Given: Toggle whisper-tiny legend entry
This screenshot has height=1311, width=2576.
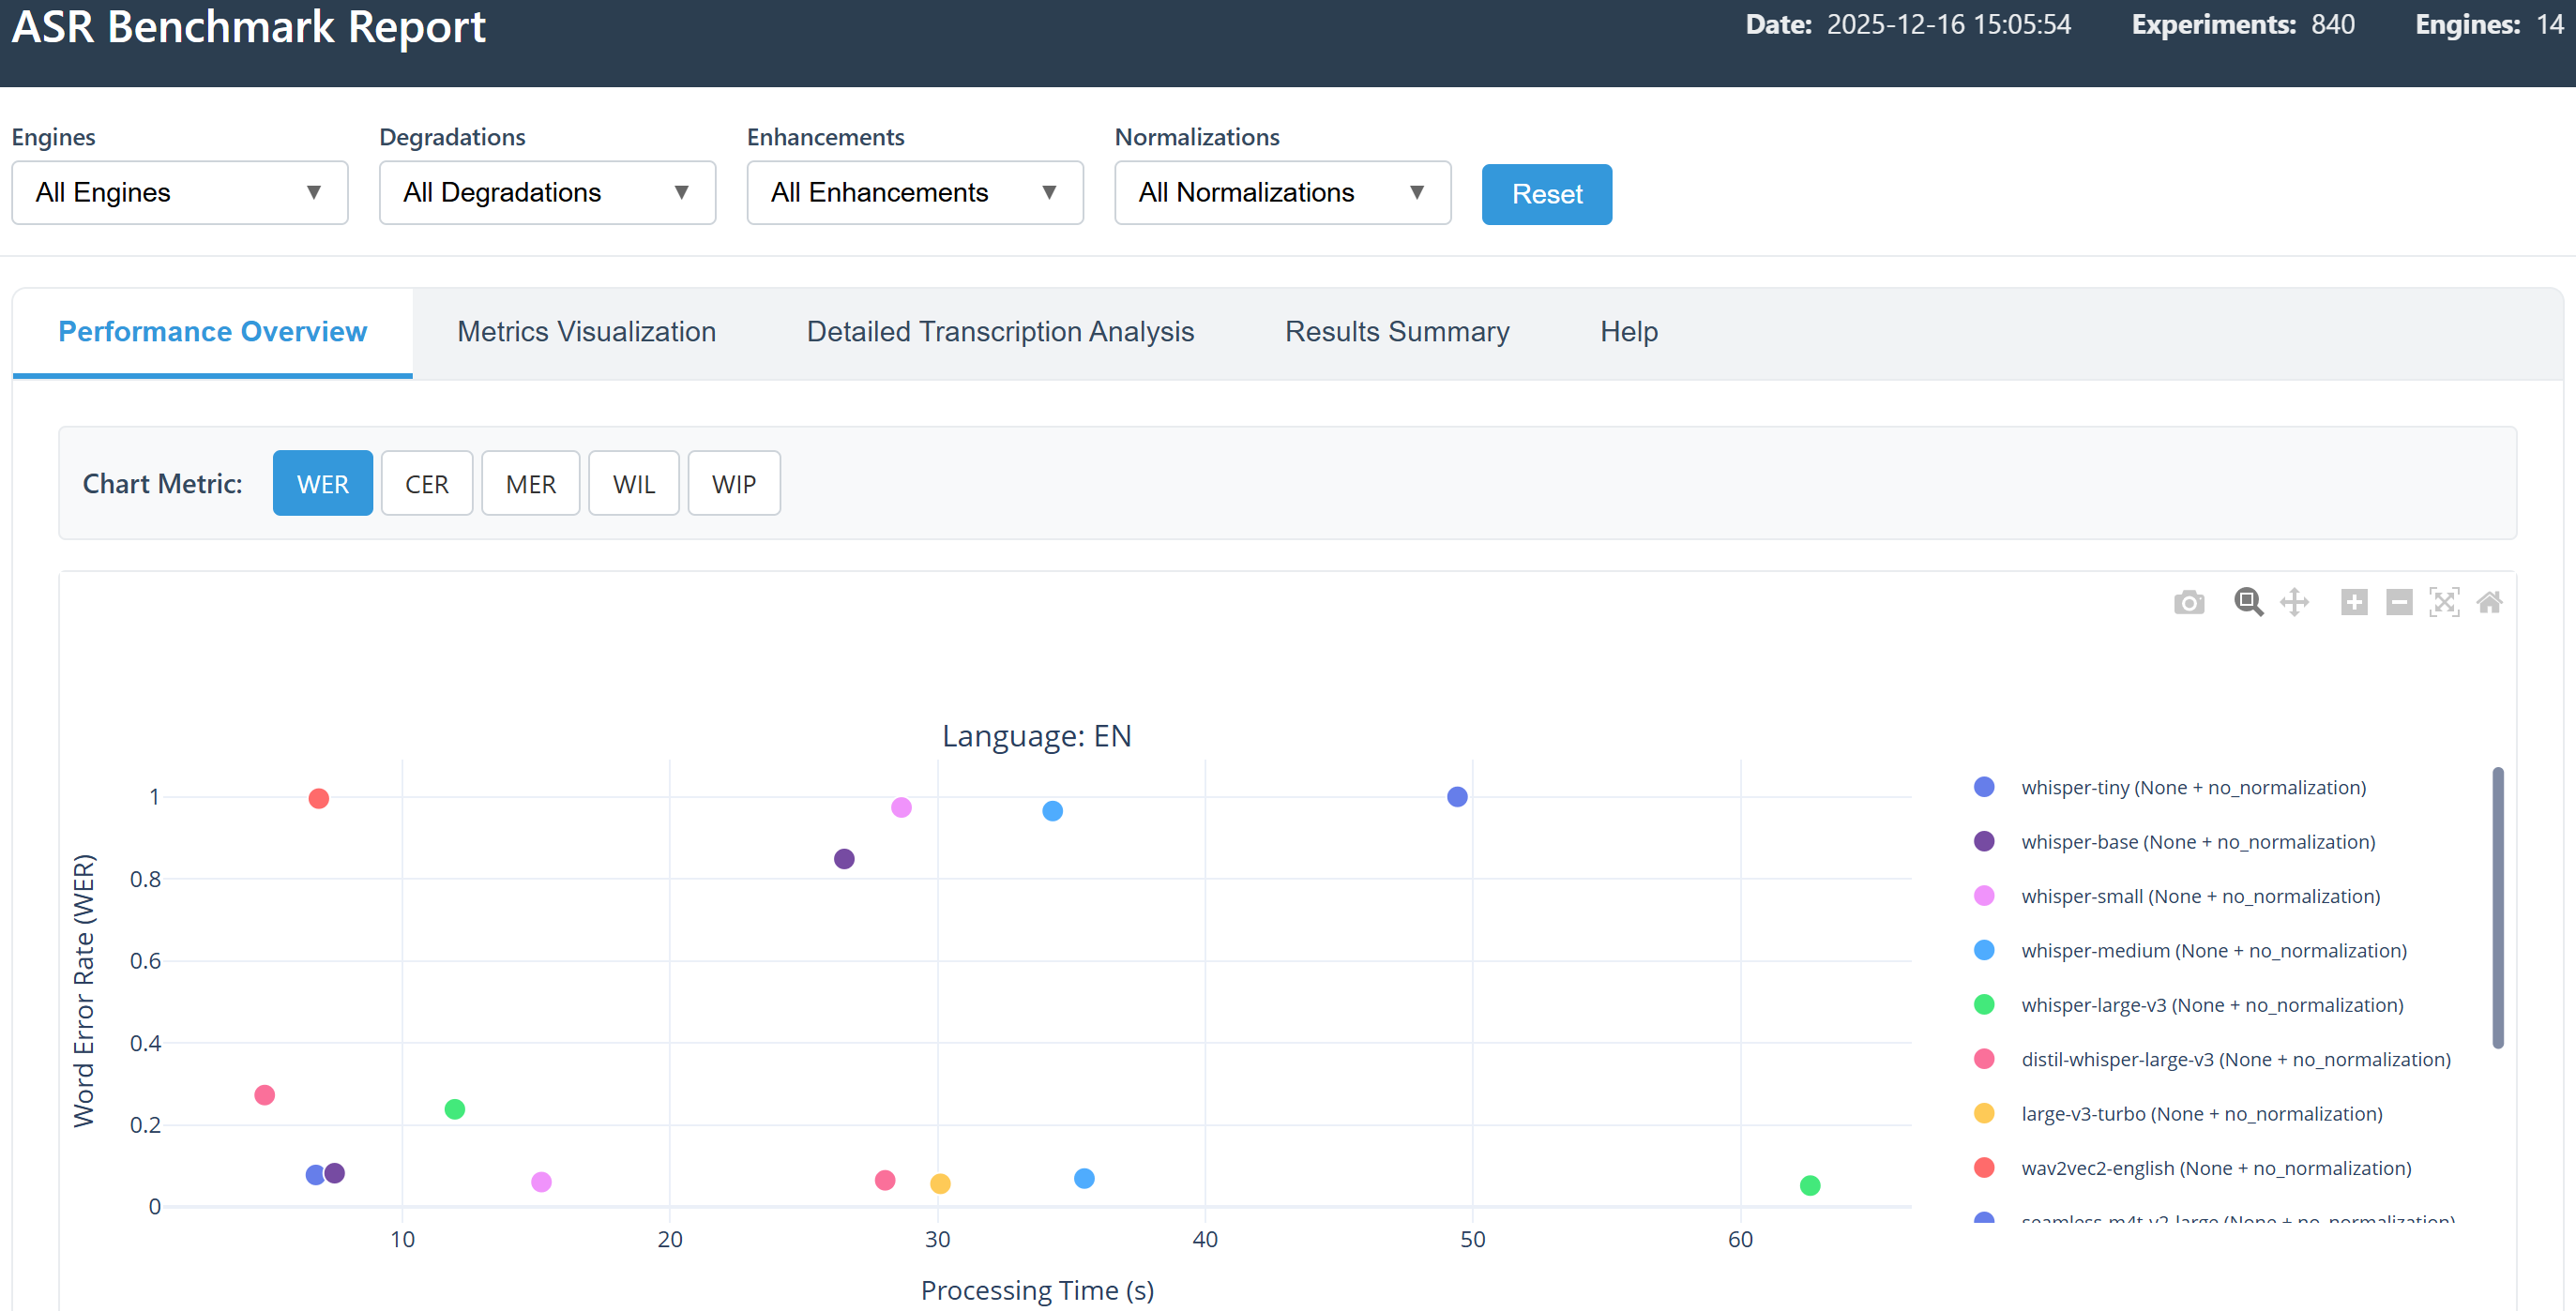Looking at the screenshot, I should tap(2192, 788).
